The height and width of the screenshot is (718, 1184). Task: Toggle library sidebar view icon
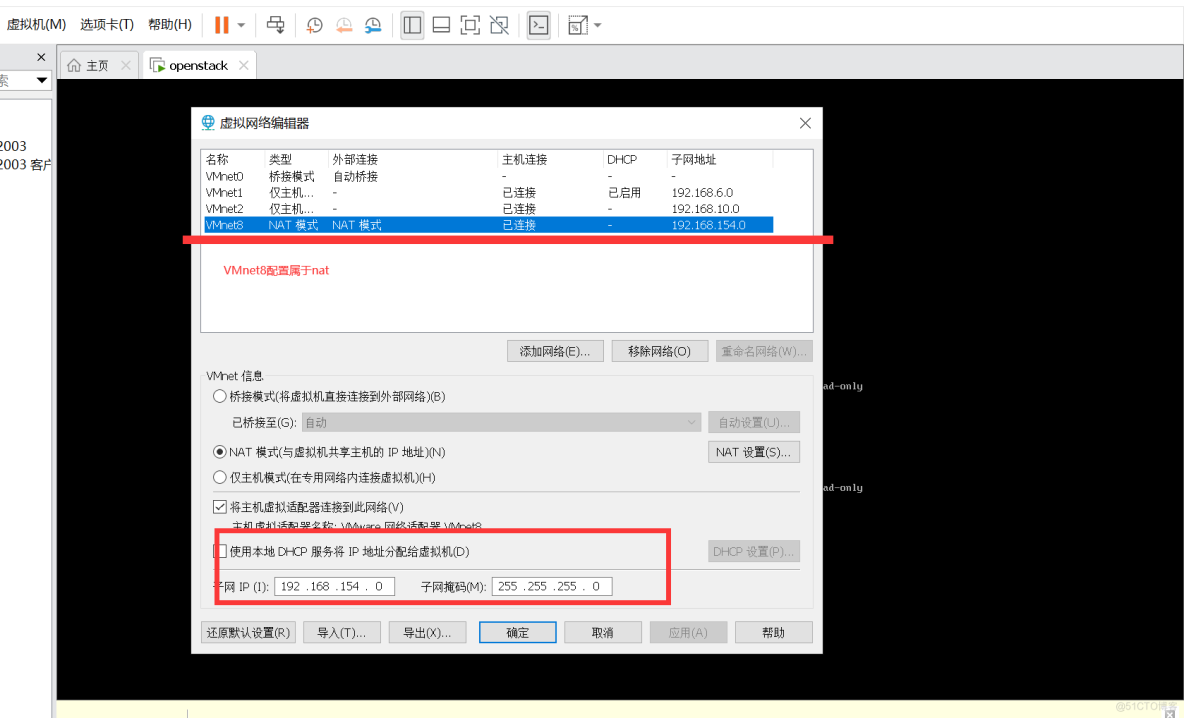412,25
